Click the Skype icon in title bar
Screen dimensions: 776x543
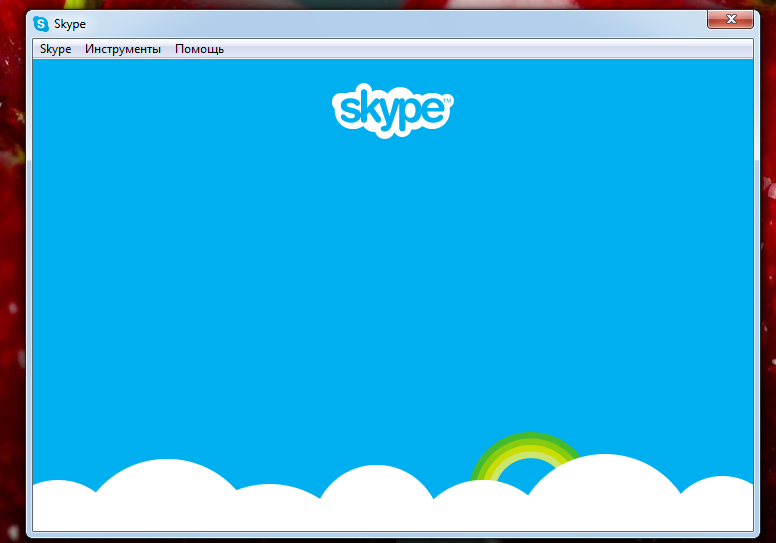pos(41,24)
